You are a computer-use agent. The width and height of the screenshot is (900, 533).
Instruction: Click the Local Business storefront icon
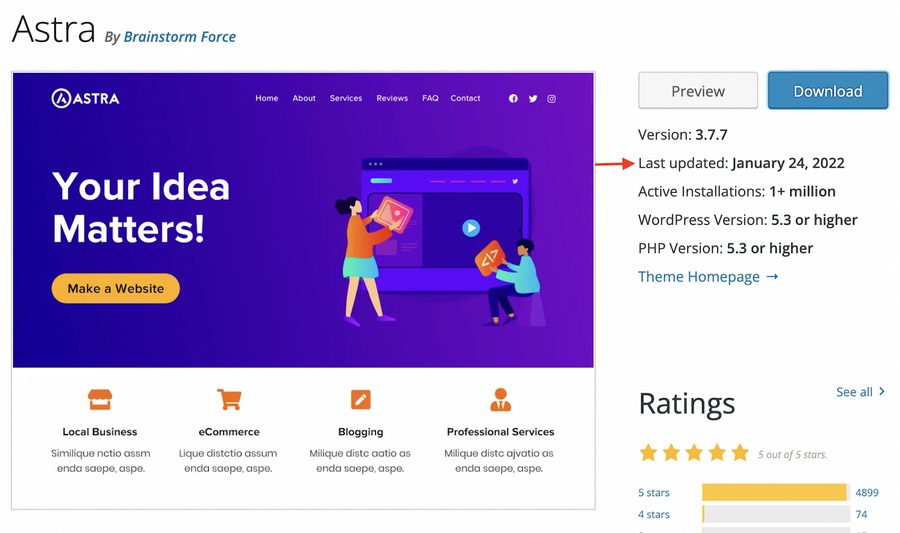click(100, 399)
